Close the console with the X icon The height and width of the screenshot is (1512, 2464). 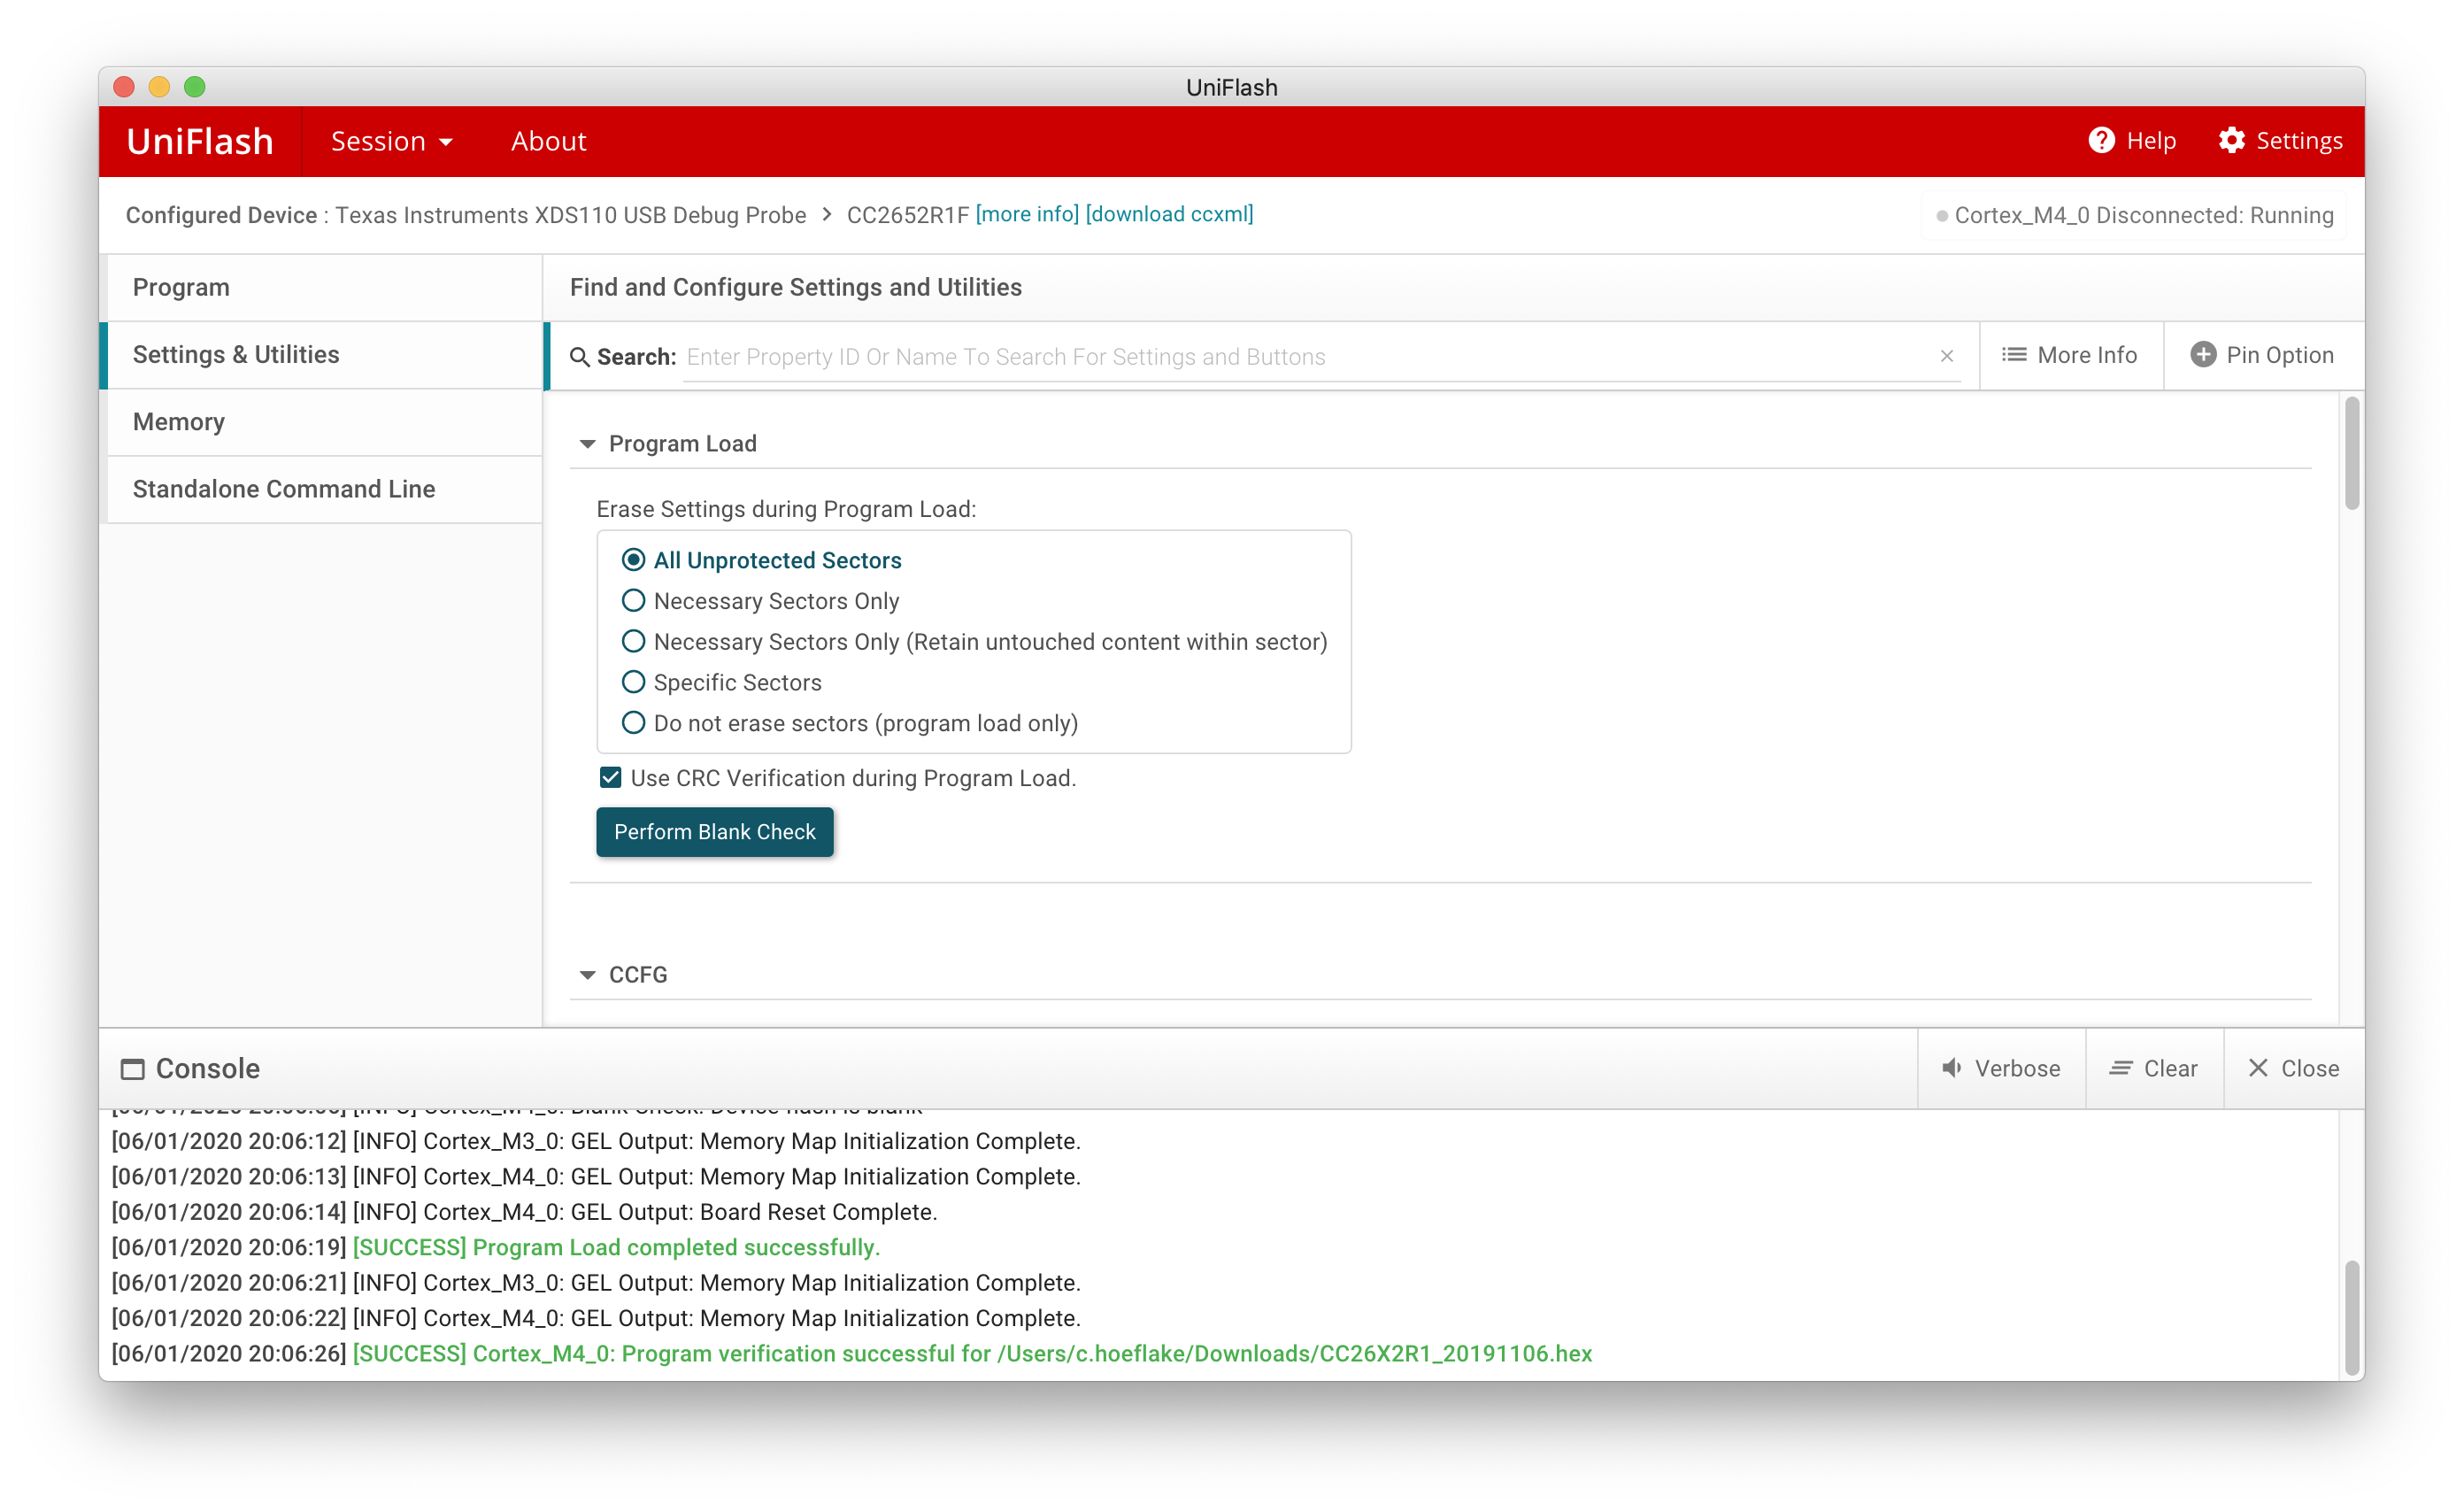pos(2258,1068)
